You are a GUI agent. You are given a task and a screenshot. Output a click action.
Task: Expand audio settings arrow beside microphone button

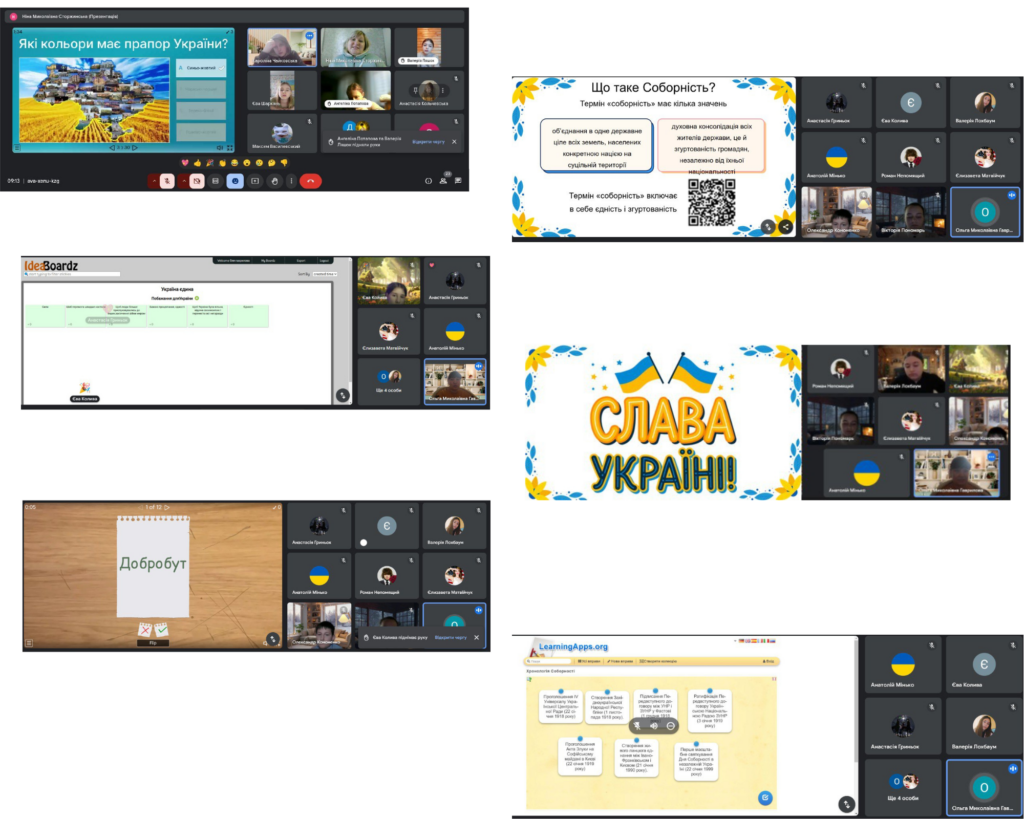pos(154,181)
